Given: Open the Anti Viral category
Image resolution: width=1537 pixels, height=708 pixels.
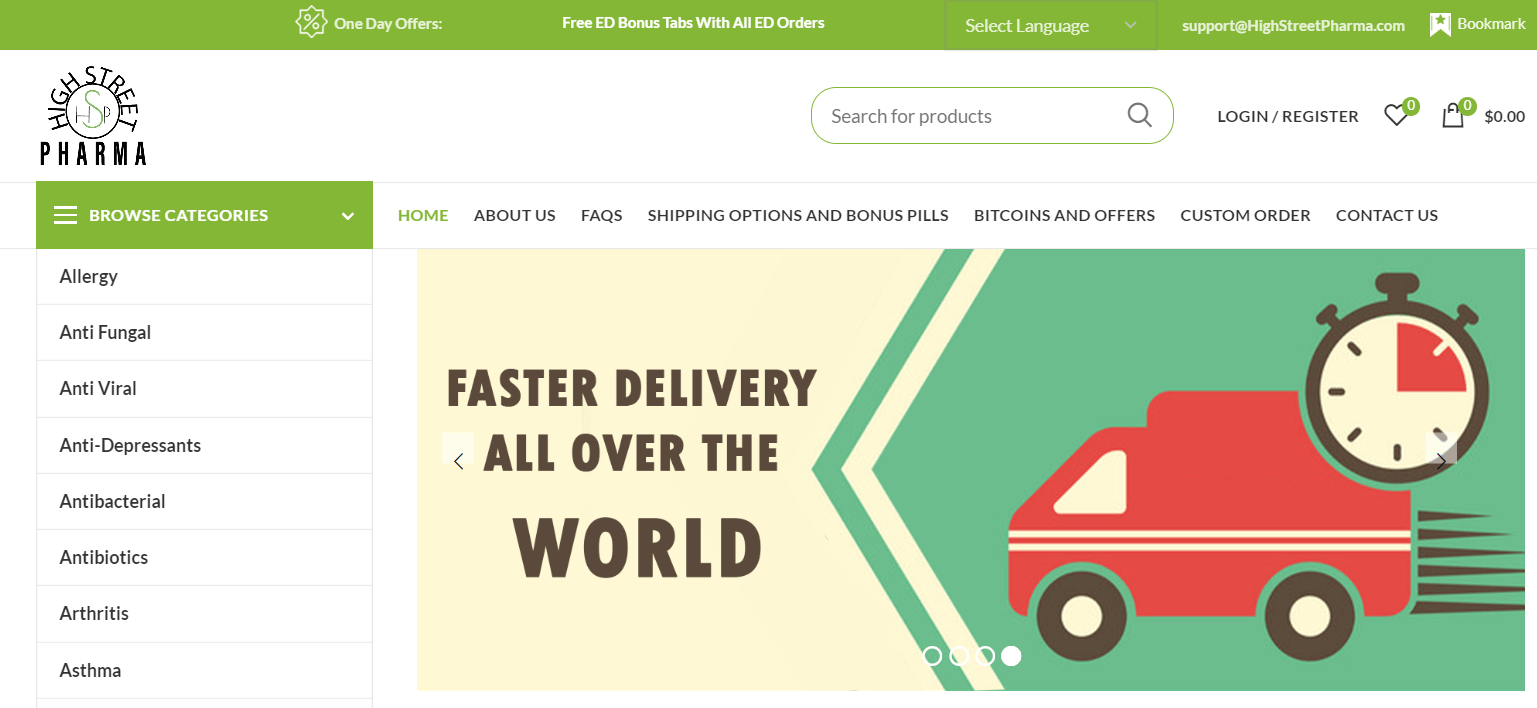Looking at the screenshot, I should pos(204,388).
